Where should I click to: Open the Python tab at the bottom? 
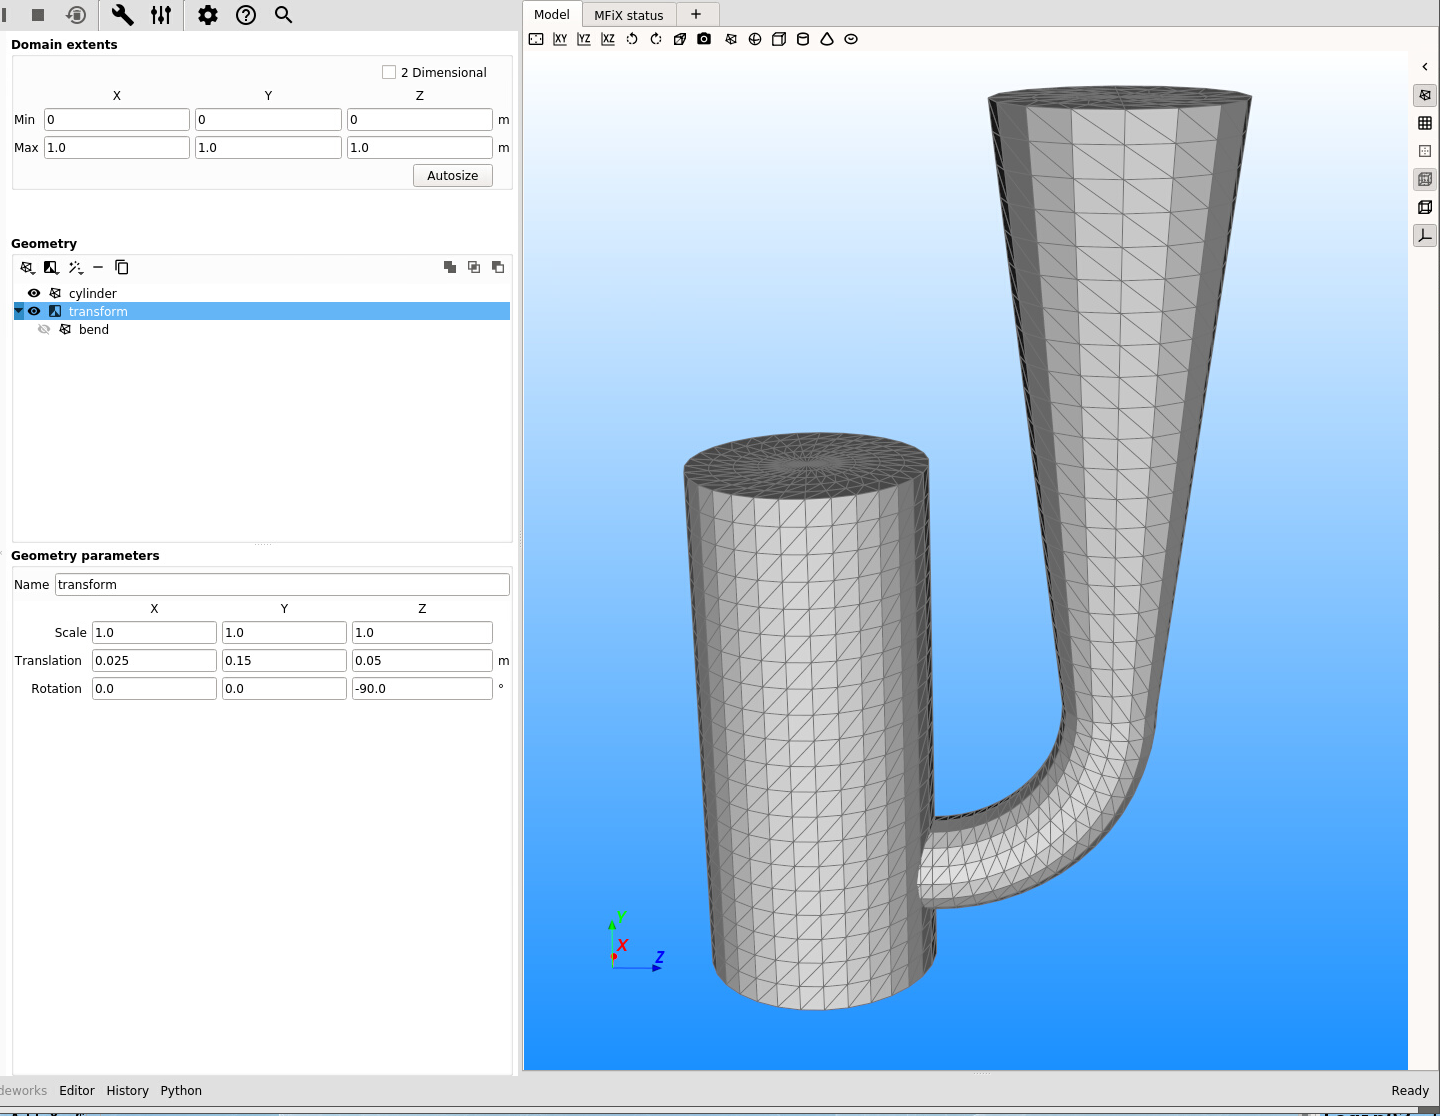click(x=181, y=1091)
